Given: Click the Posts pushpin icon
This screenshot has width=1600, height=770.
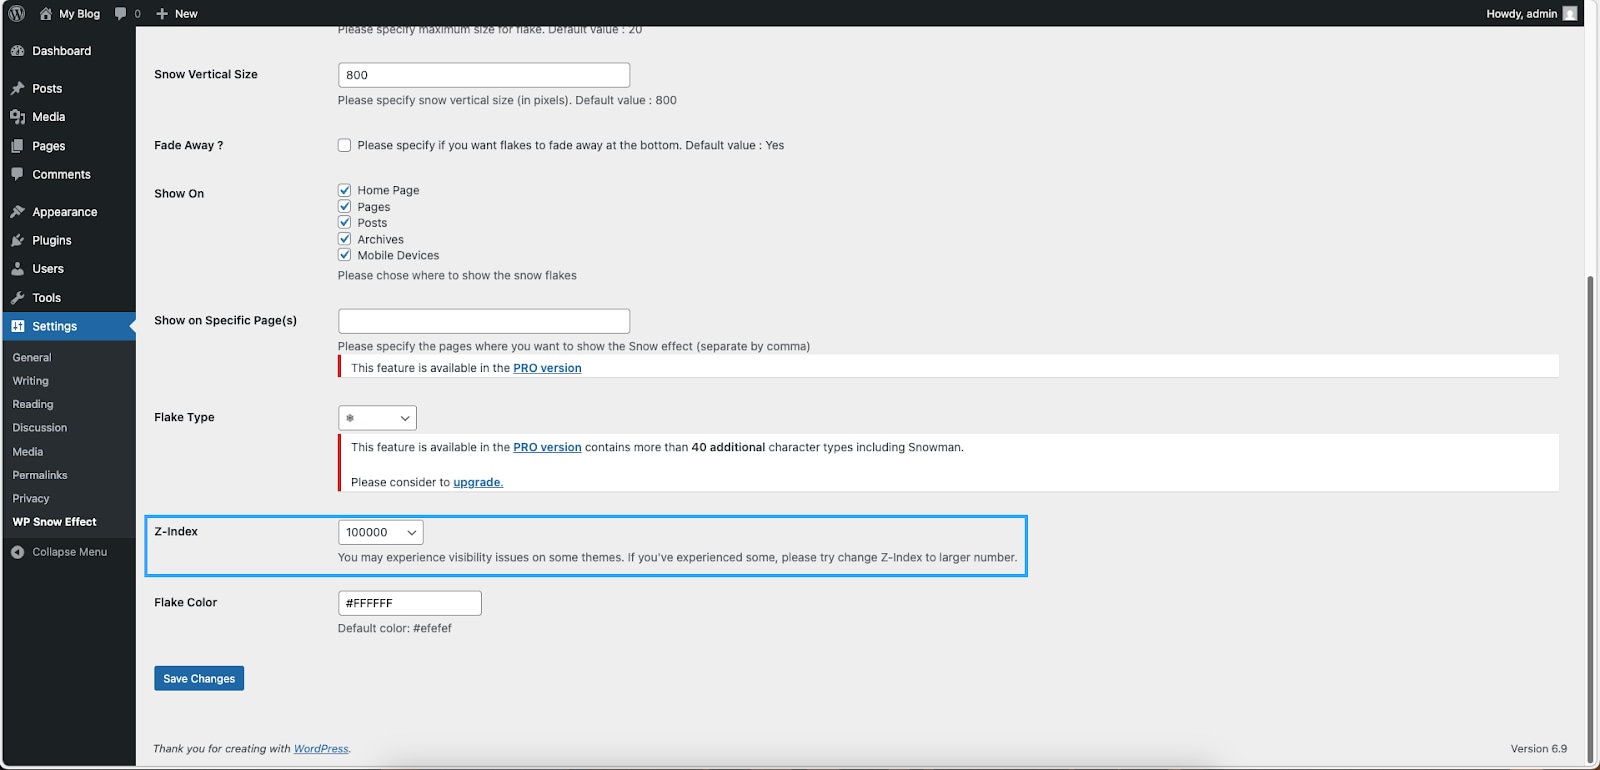Looking at the screenshot, I should [x=17, y=89].
